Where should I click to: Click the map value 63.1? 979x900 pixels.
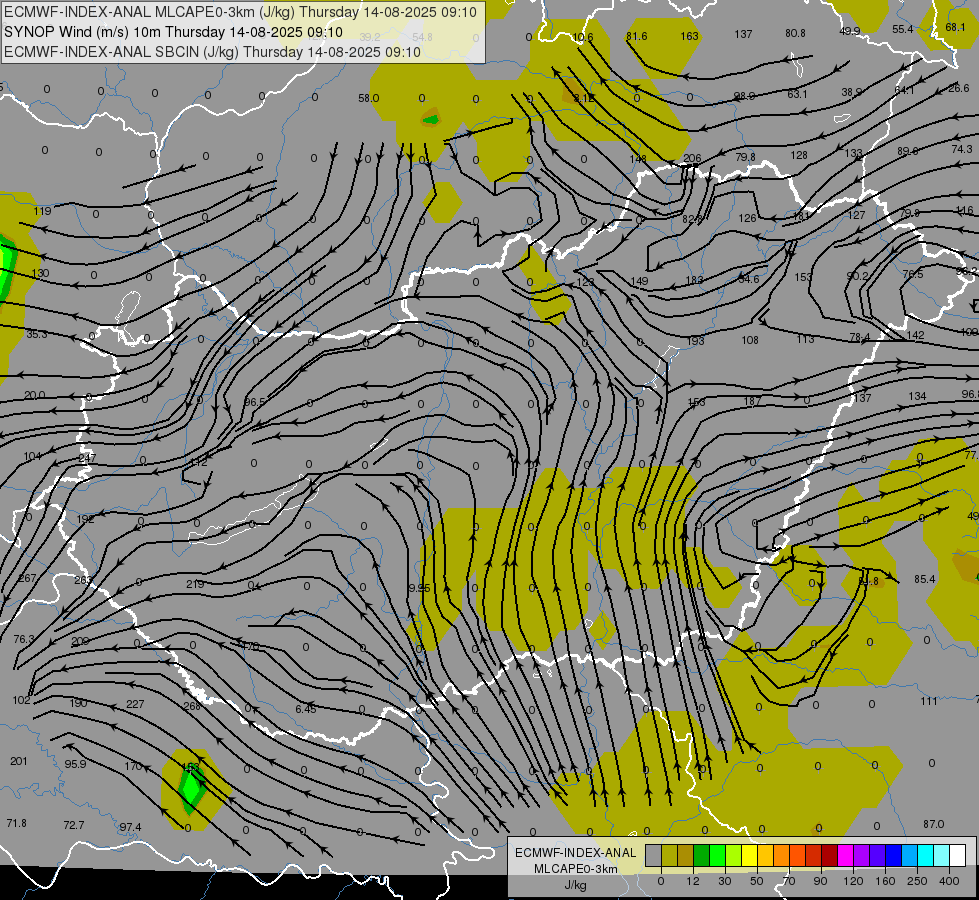[797, 94]
